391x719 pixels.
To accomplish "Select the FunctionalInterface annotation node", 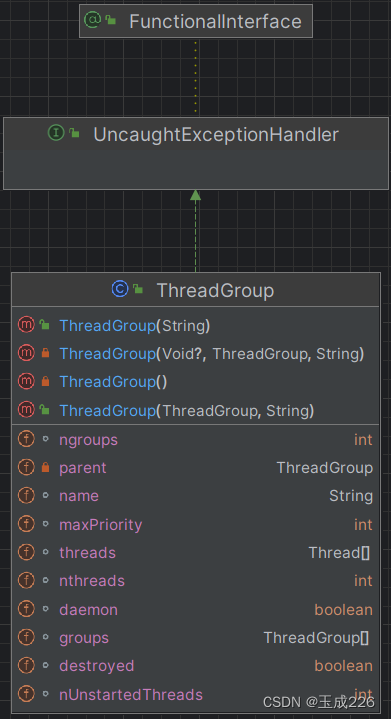I will [196, 21].
